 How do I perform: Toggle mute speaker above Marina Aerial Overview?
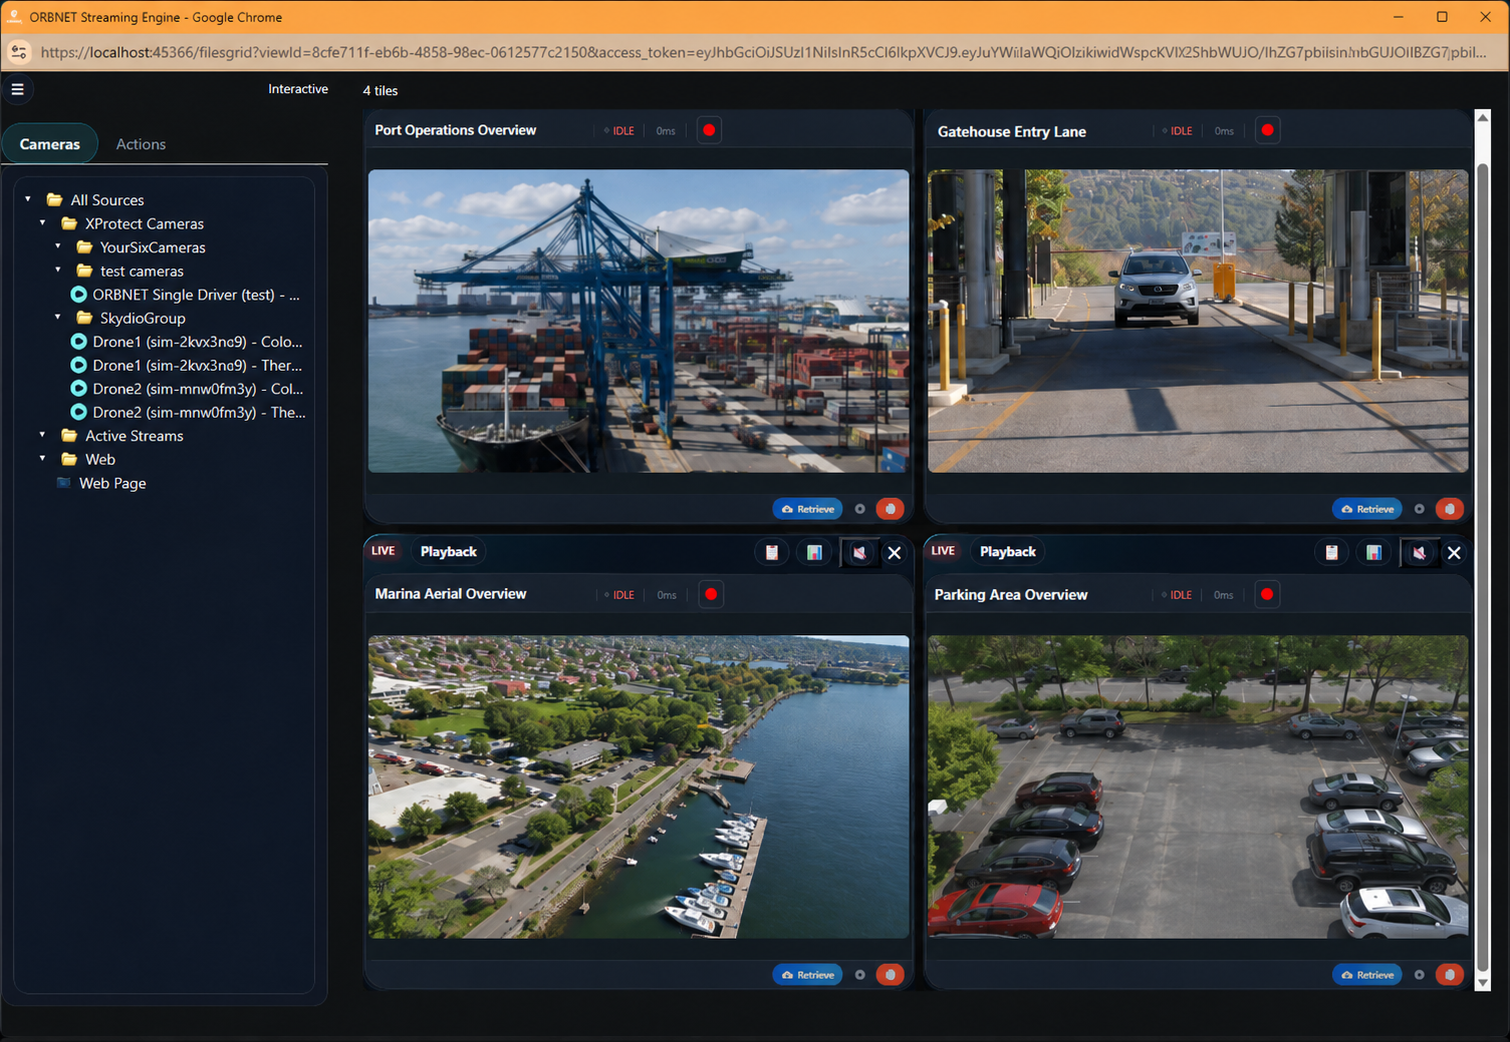pyautogui.click(x=859, y=552)
